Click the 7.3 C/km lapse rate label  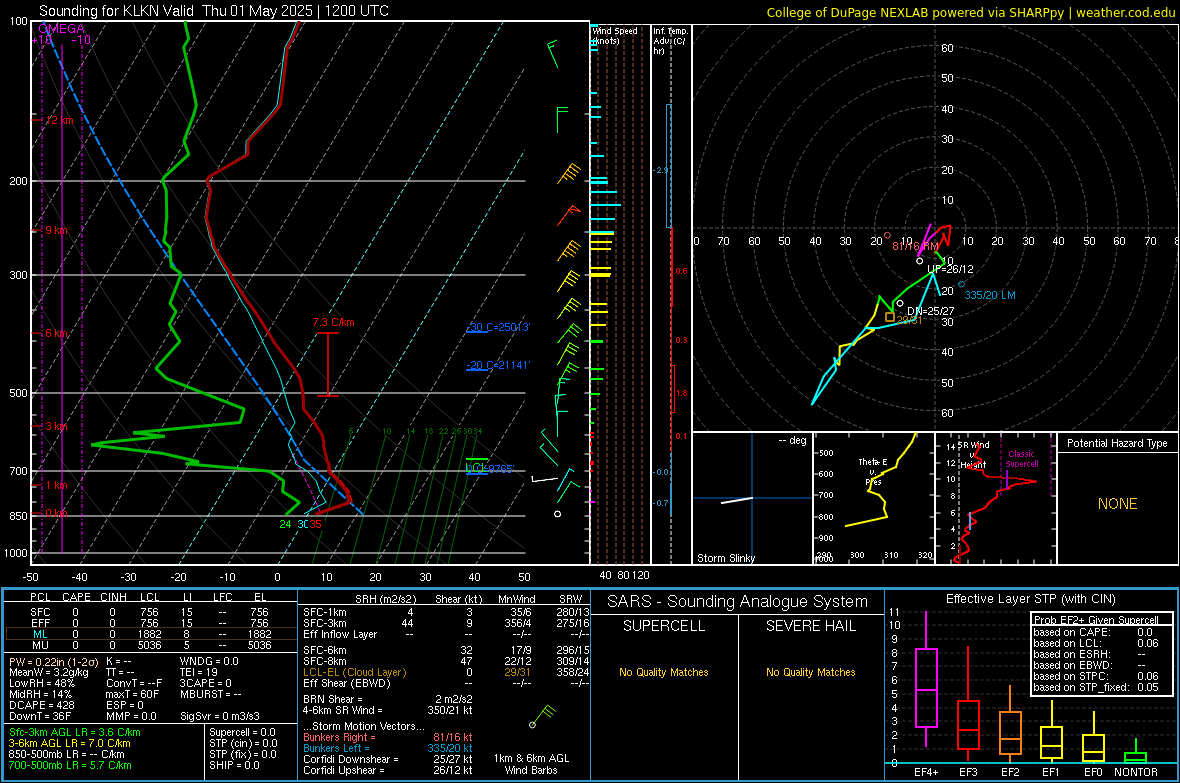(333, 322)
